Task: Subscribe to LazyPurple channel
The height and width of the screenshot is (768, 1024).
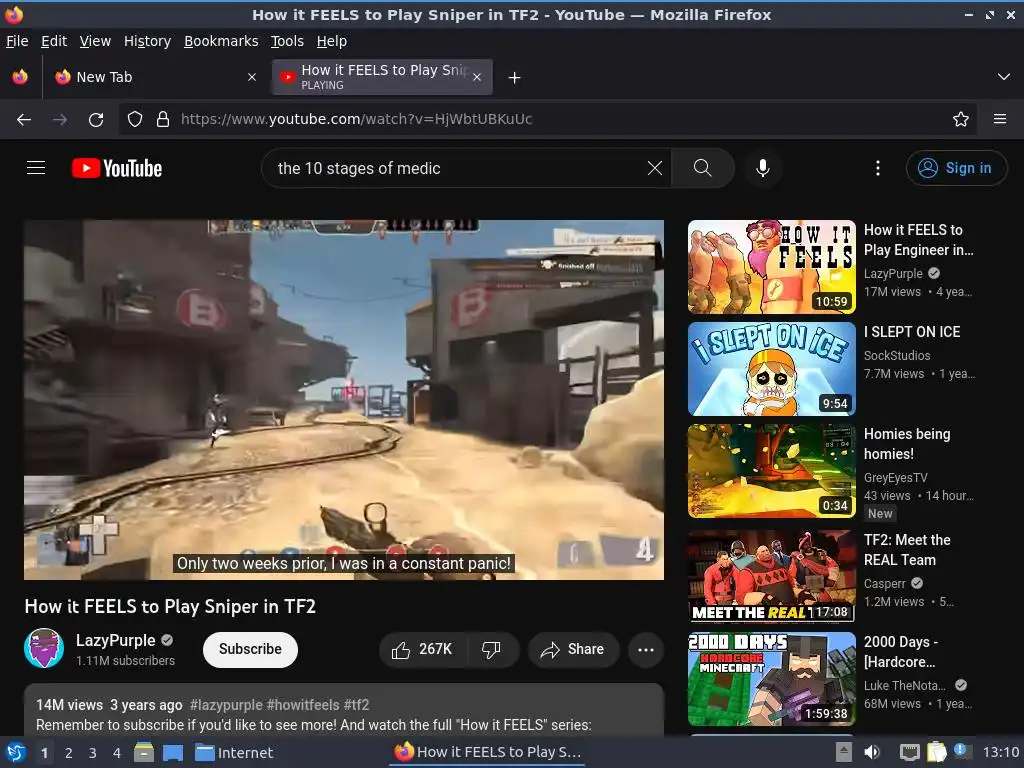Action: (x=250, y=649)
